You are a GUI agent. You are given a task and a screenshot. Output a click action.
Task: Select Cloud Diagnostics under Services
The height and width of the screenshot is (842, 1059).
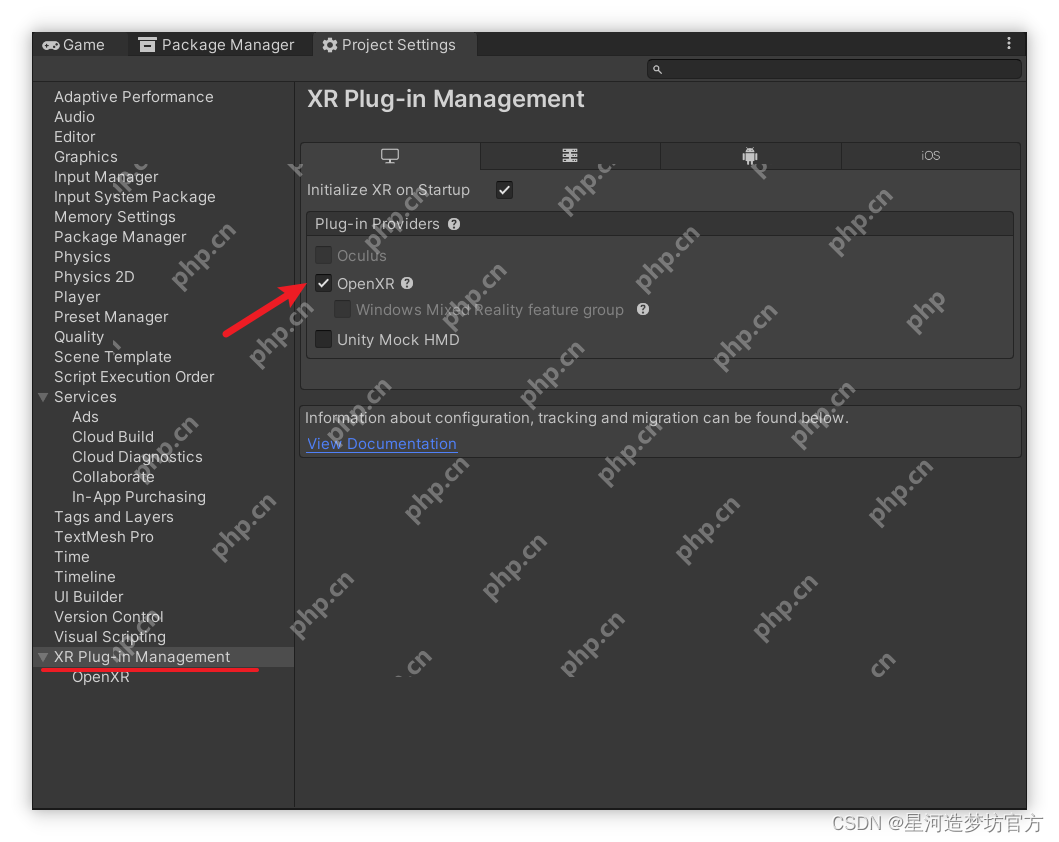[x=137, y=457]
